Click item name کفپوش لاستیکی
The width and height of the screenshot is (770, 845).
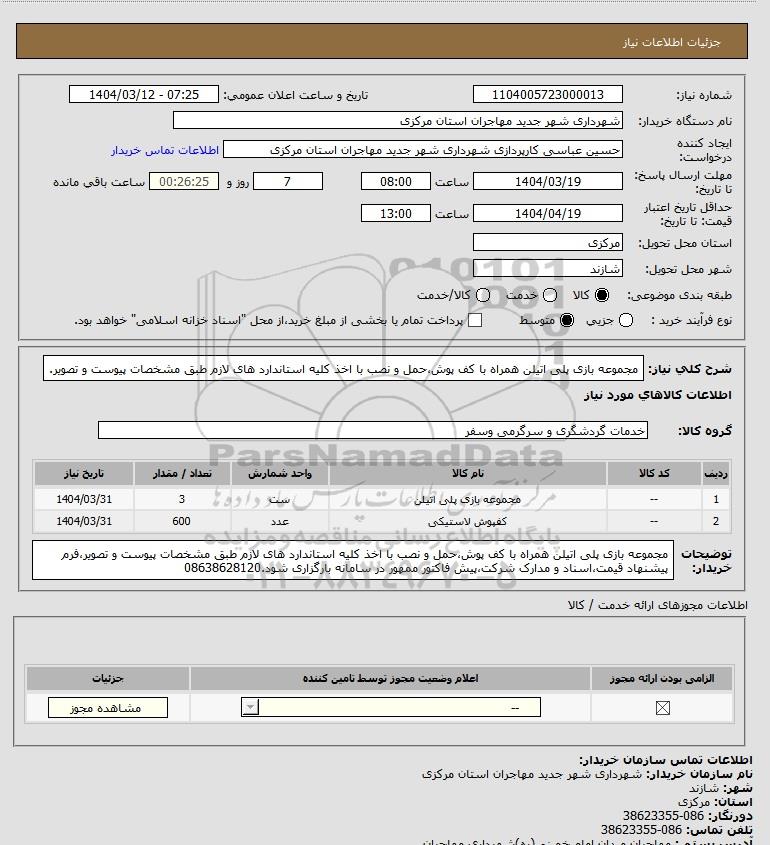(468, 522)
